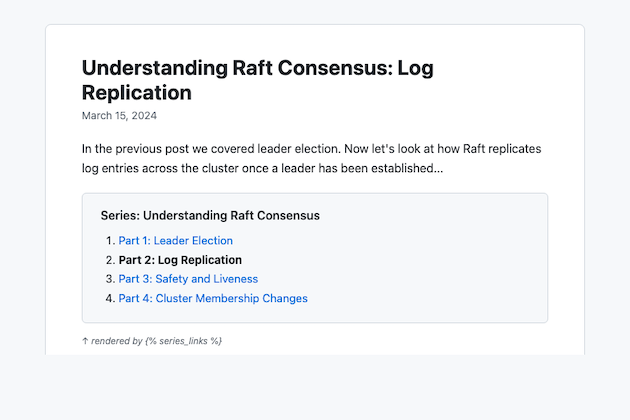The height and width of the screenshot is (420, 630).
Task: Click the up arrow in the rendered-by caption
Action: [85, 341]
